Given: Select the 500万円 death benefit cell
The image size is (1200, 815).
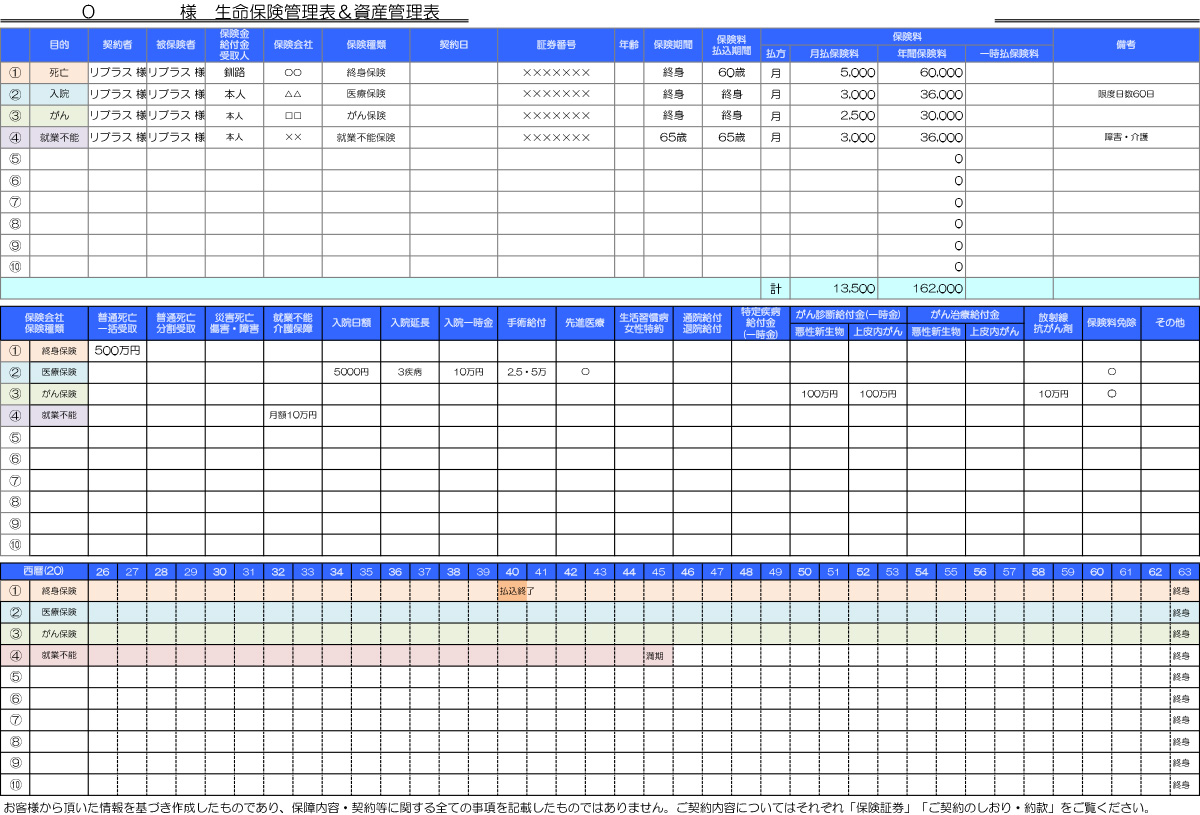Looking at the screenshot, I should pos(117,351).
